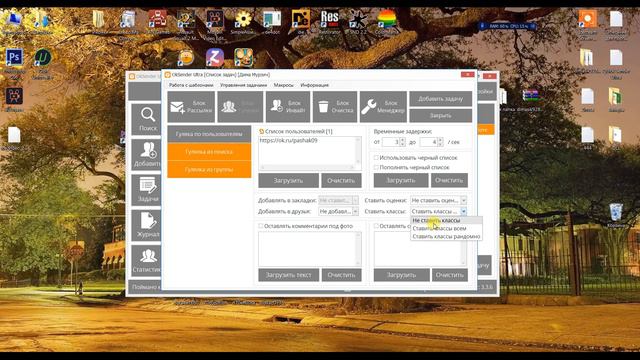Open Журнал in the background OkSender window

[x=147, y=225]
